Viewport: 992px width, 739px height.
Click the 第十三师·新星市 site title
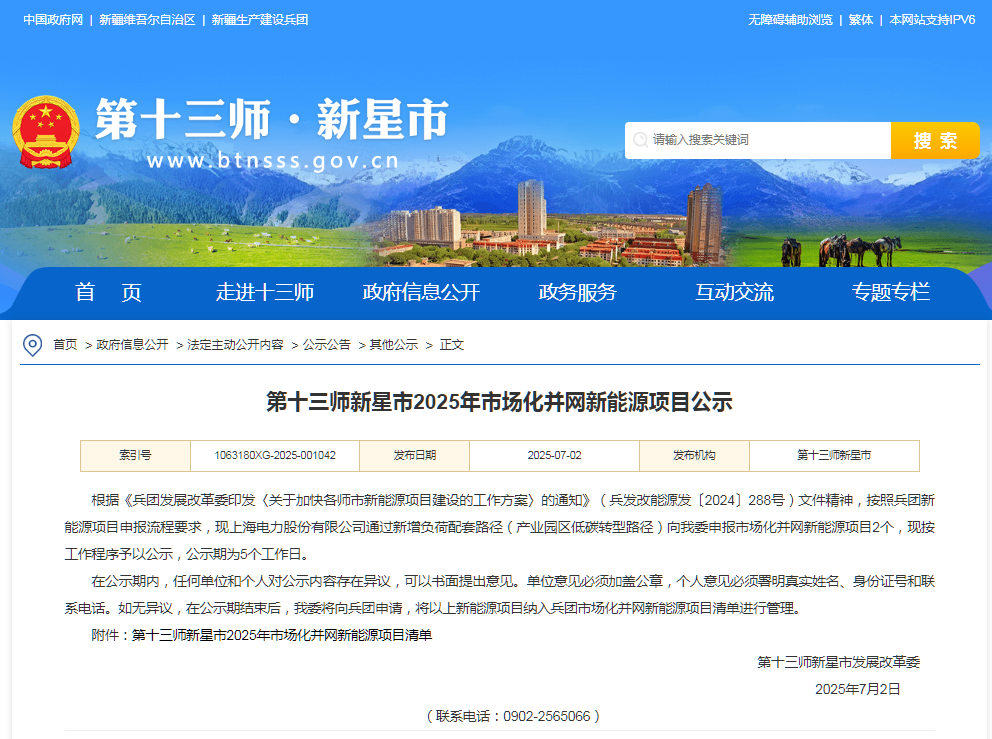(x=271, y=122)
